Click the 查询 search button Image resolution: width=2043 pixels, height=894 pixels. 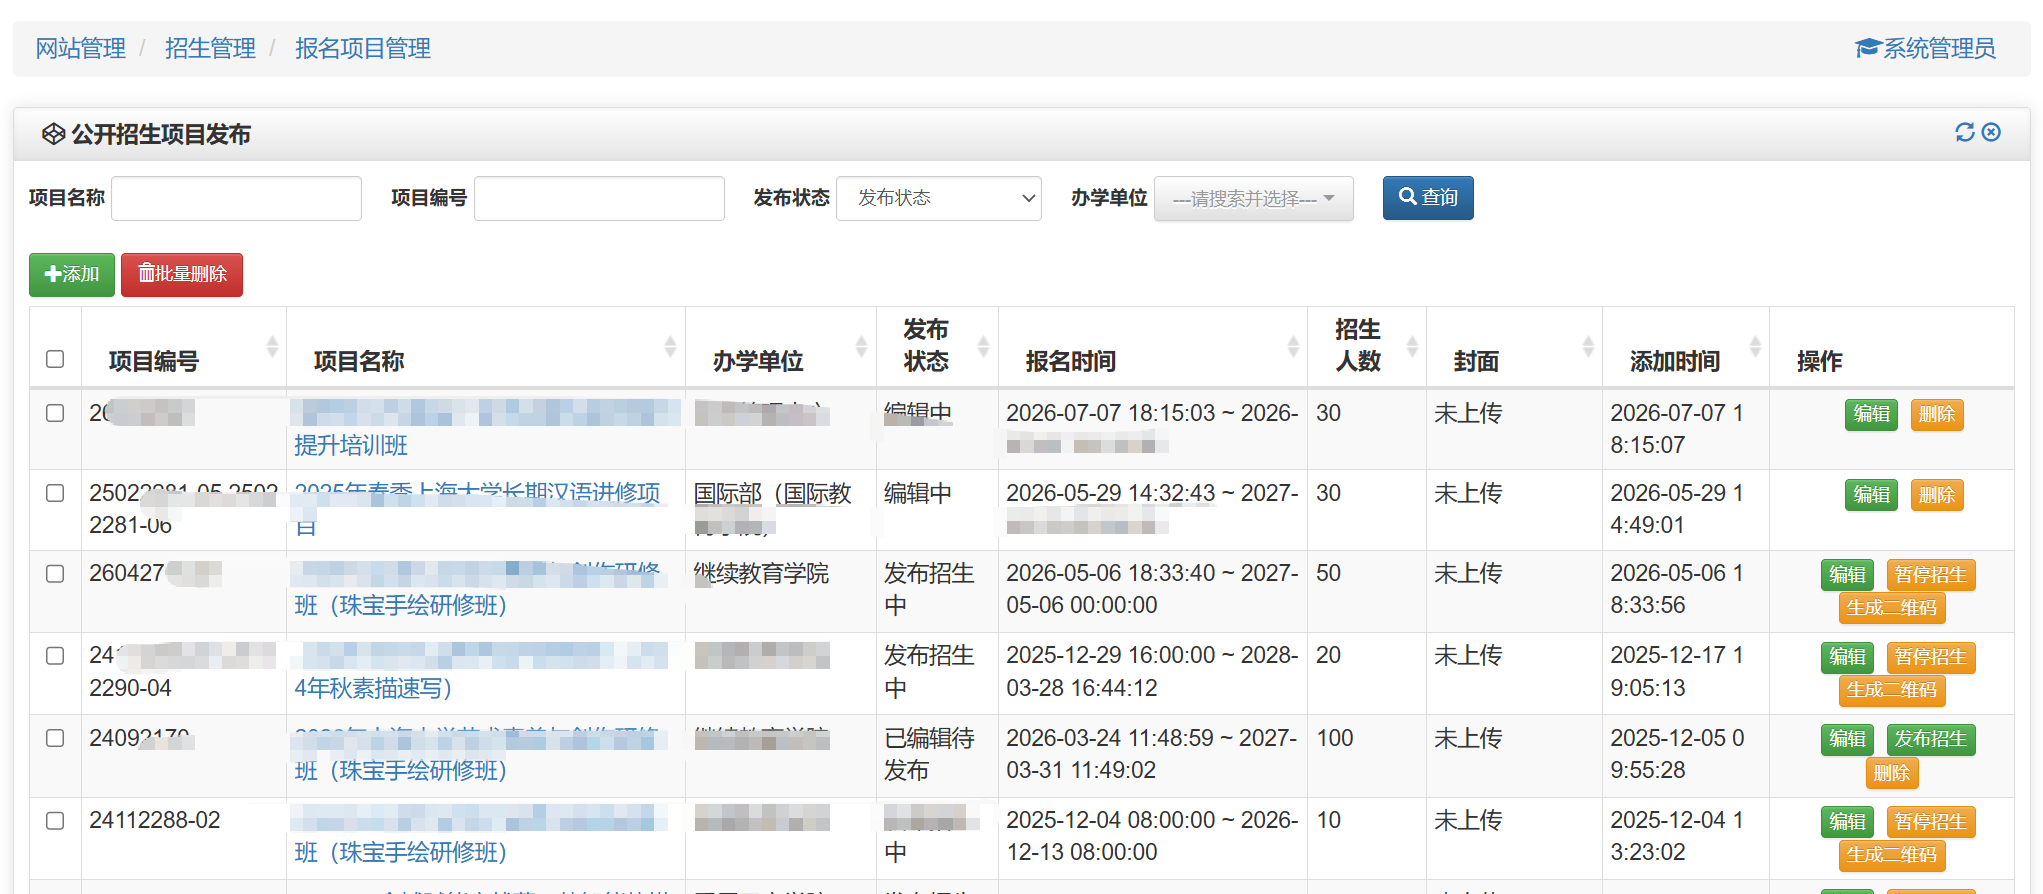(x=1428, y=198)
